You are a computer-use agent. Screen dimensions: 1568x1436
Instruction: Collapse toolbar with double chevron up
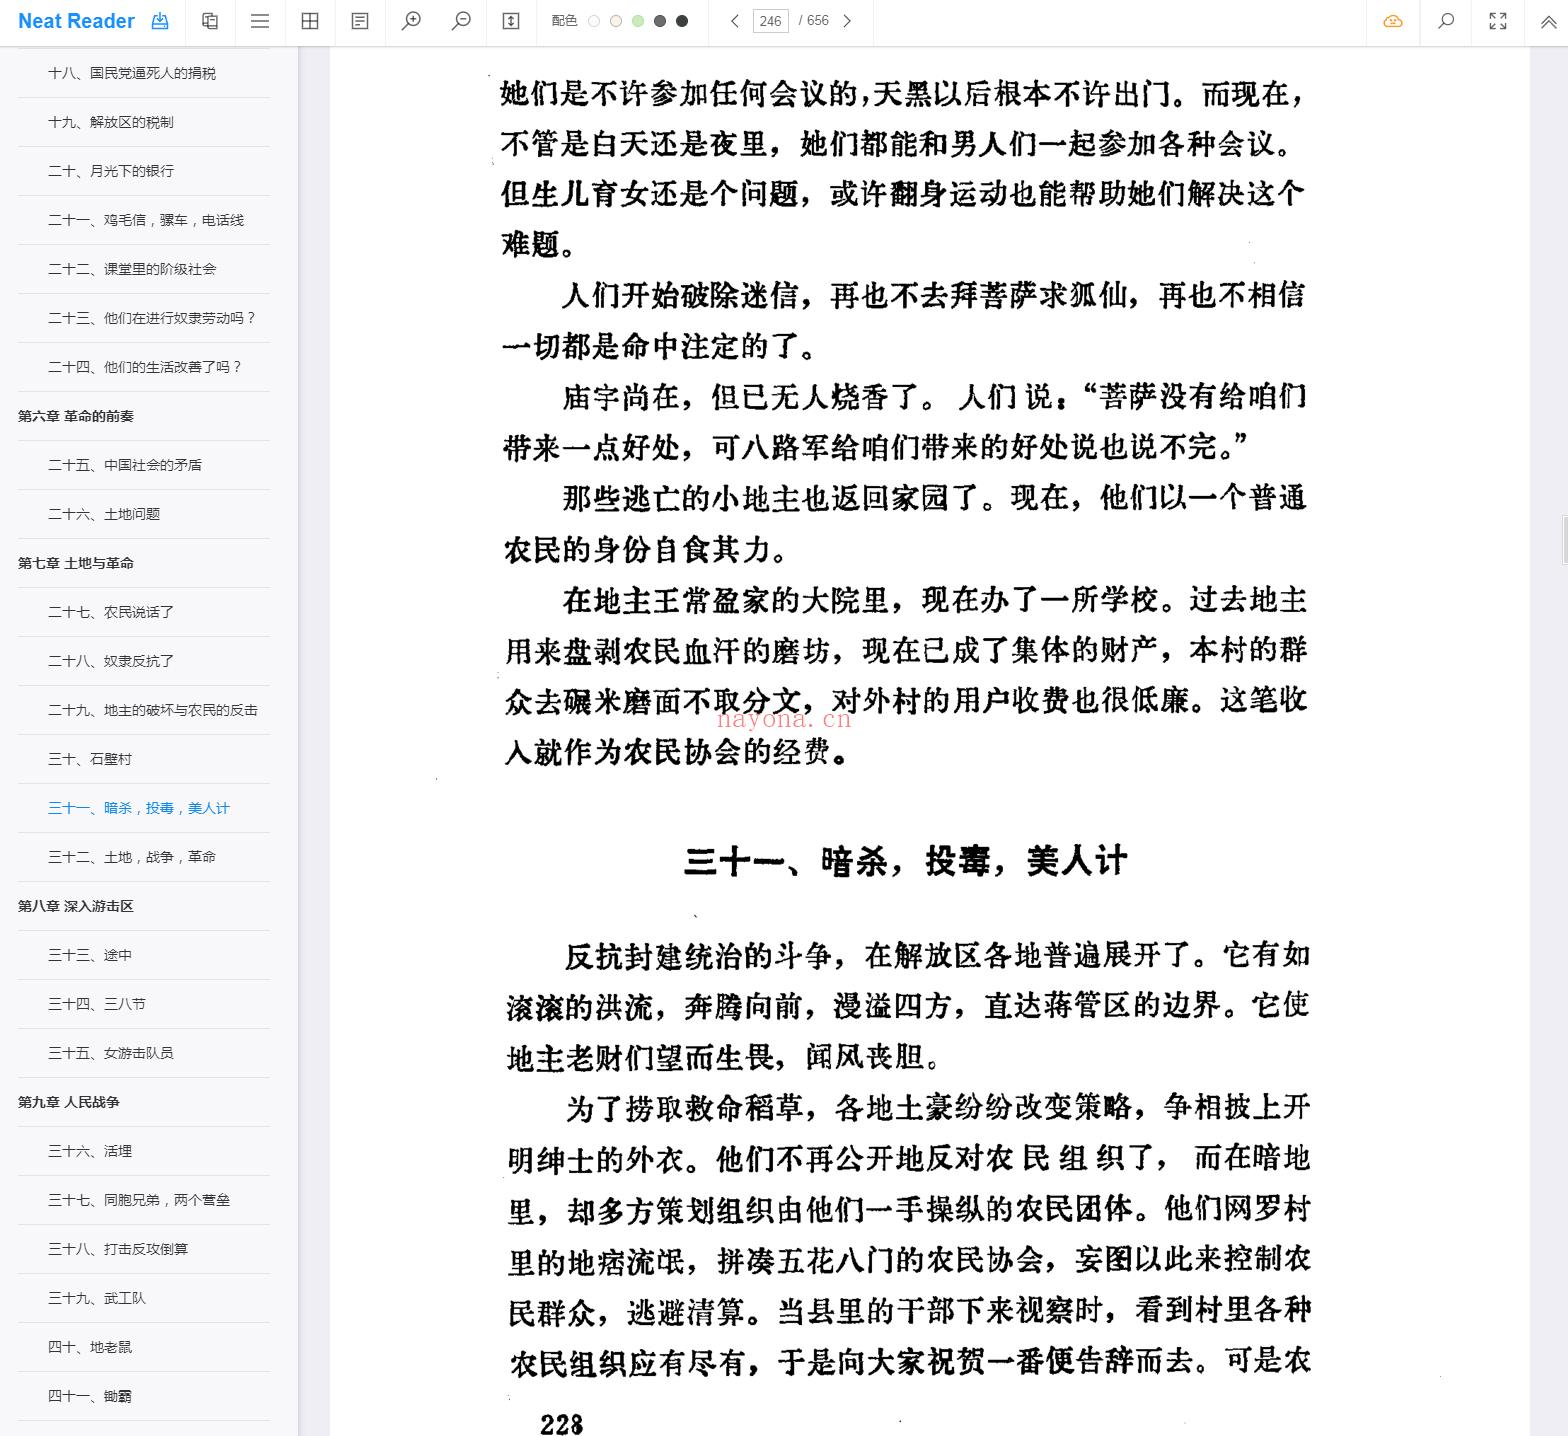(x=1549, y=21)
